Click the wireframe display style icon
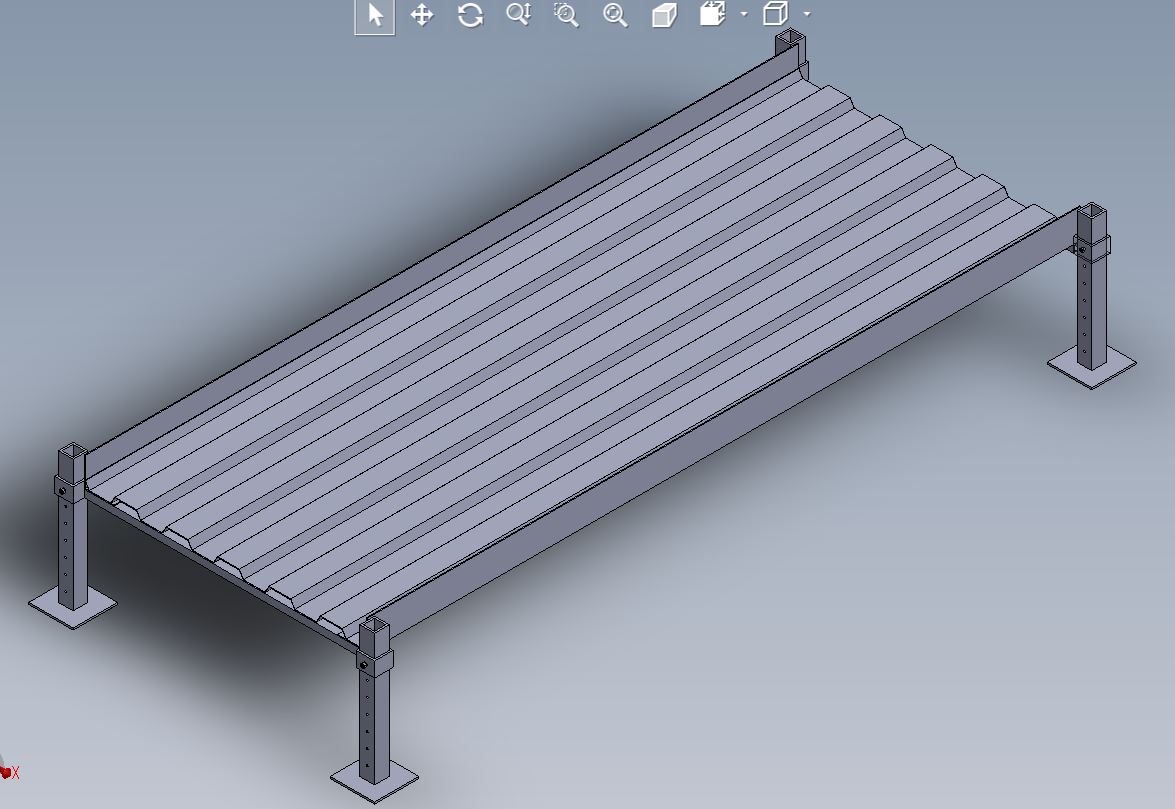 (x=776, y=13)
